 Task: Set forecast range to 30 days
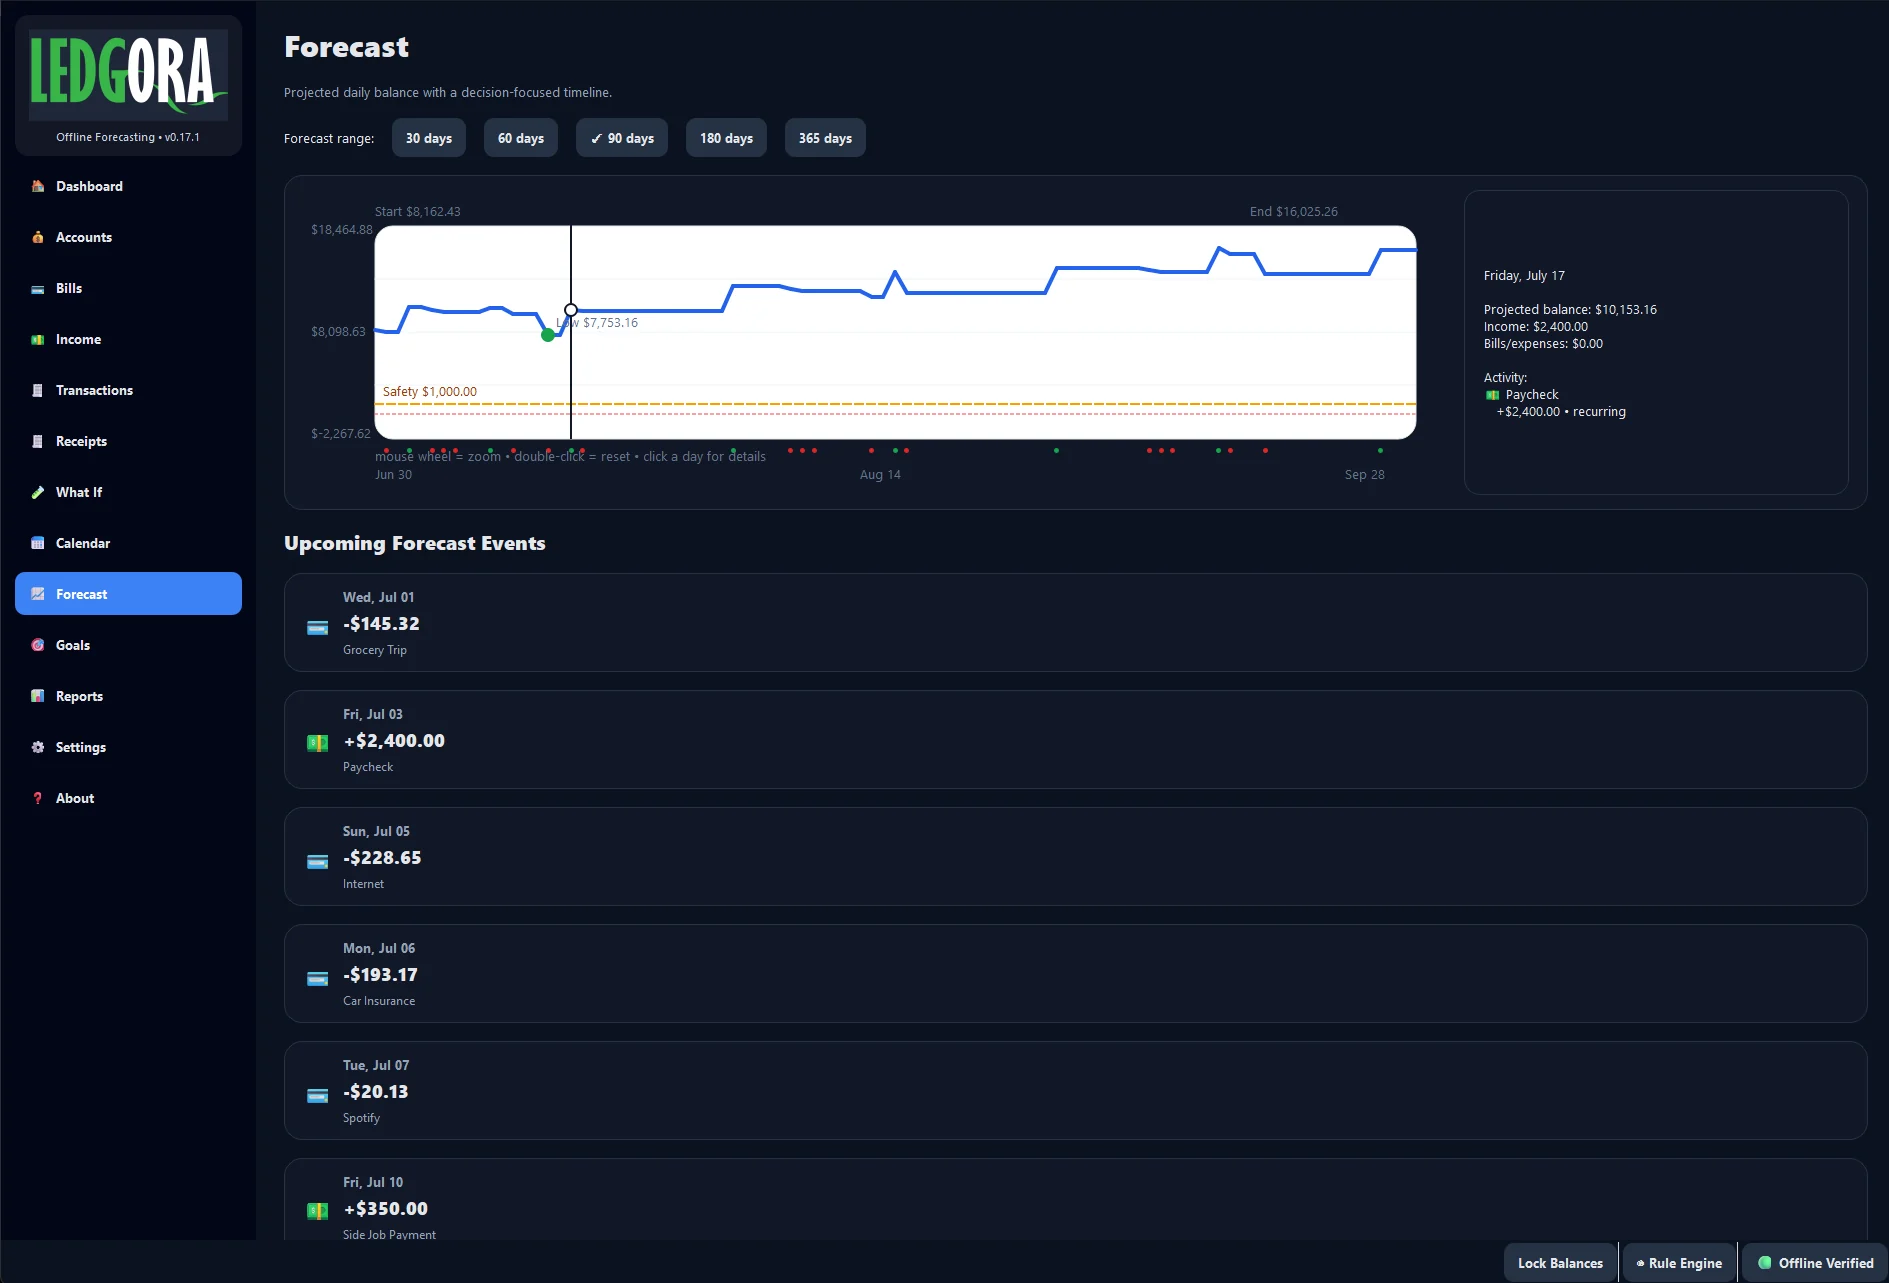(429, 138)
